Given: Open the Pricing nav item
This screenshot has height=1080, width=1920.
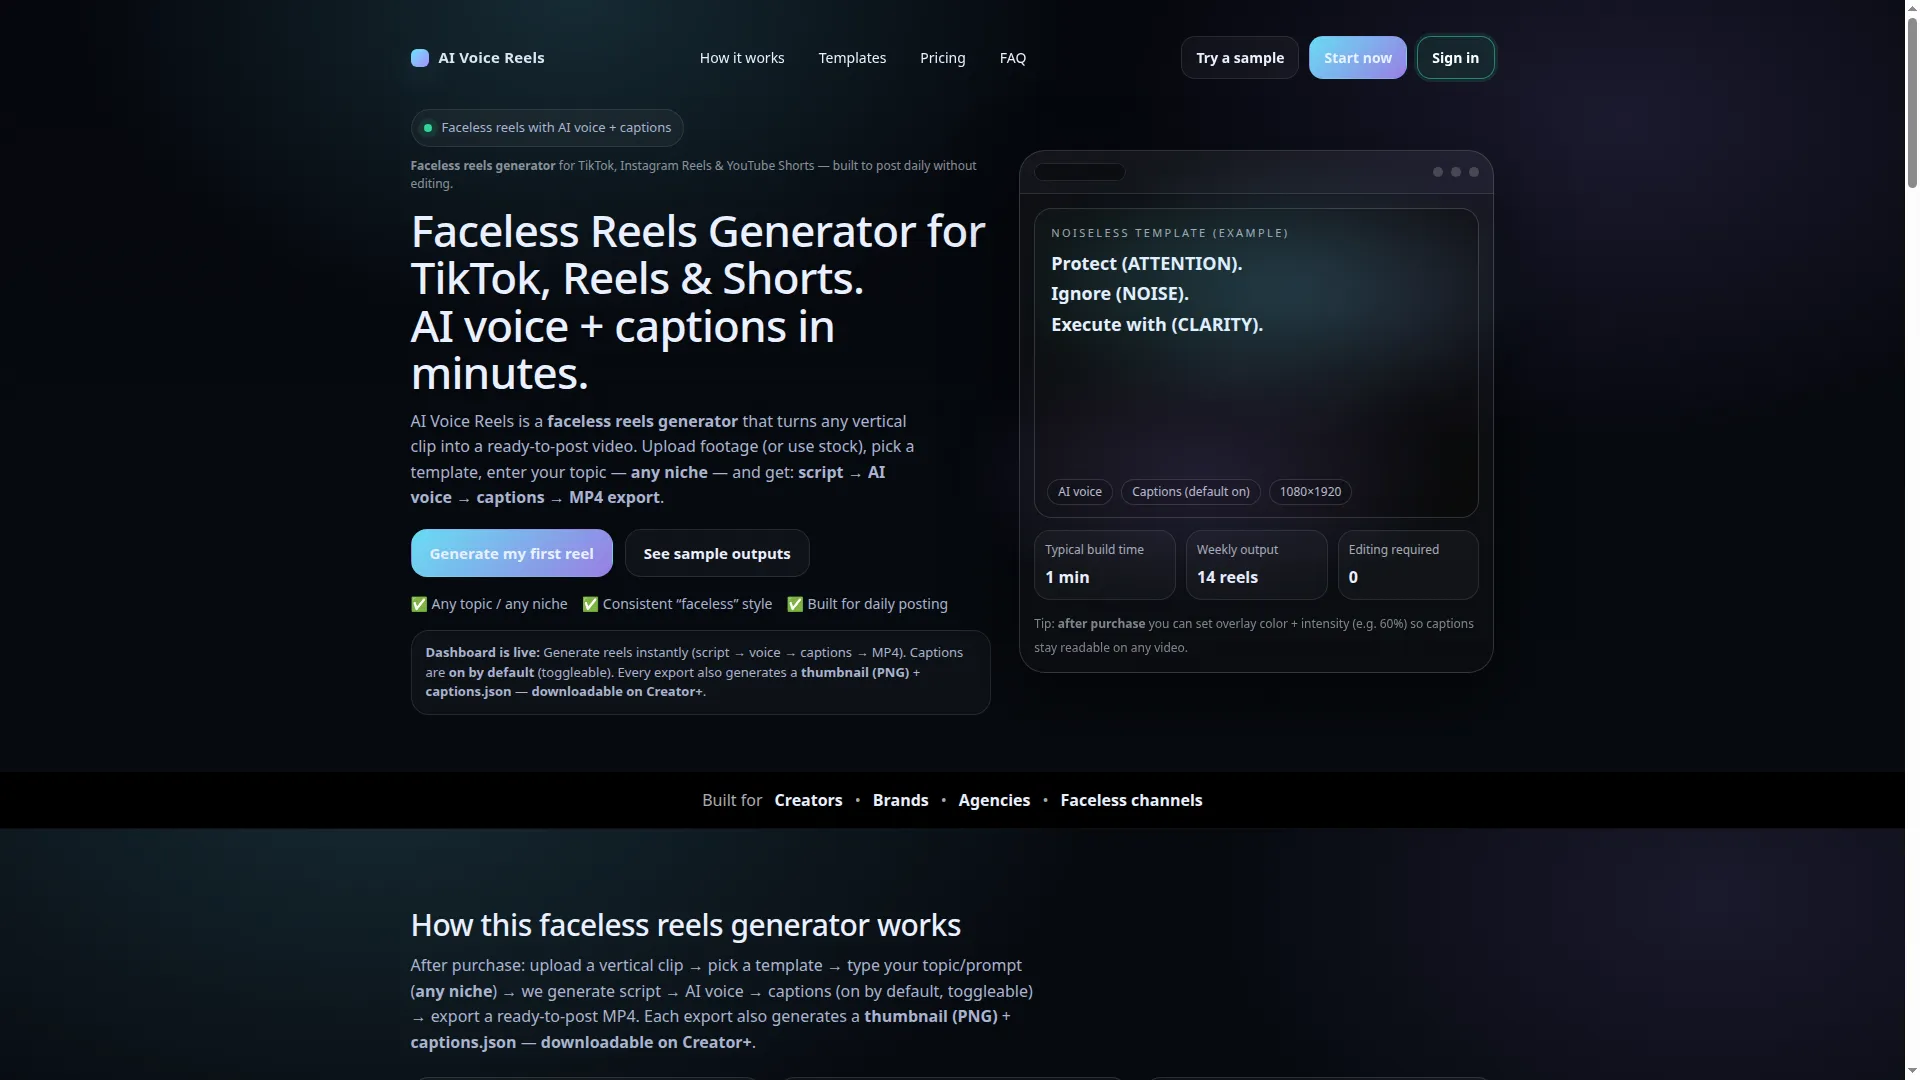Looking at the screenshot, I should pyautogui.click(x=943, y=58).
